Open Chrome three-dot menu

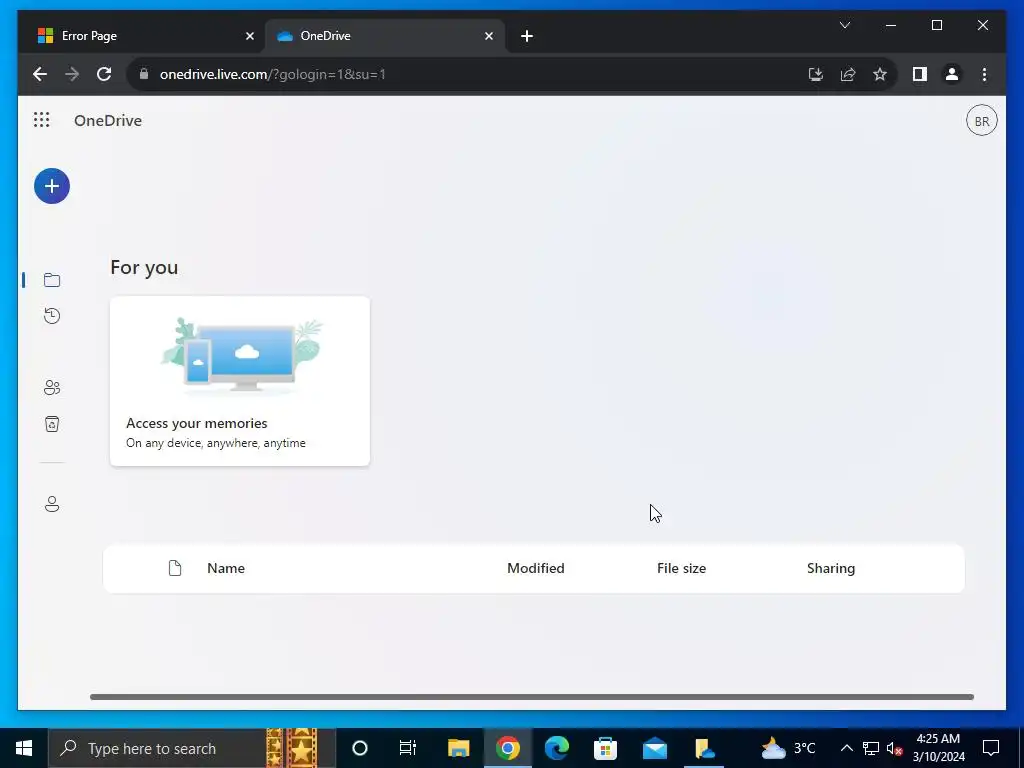tap(984, 74)
